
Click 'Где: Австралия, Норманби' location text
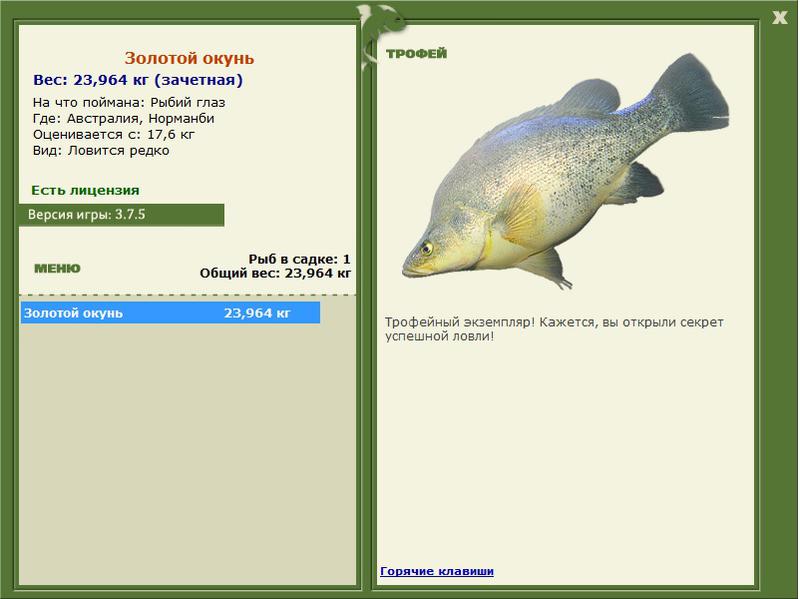(123, 118)
